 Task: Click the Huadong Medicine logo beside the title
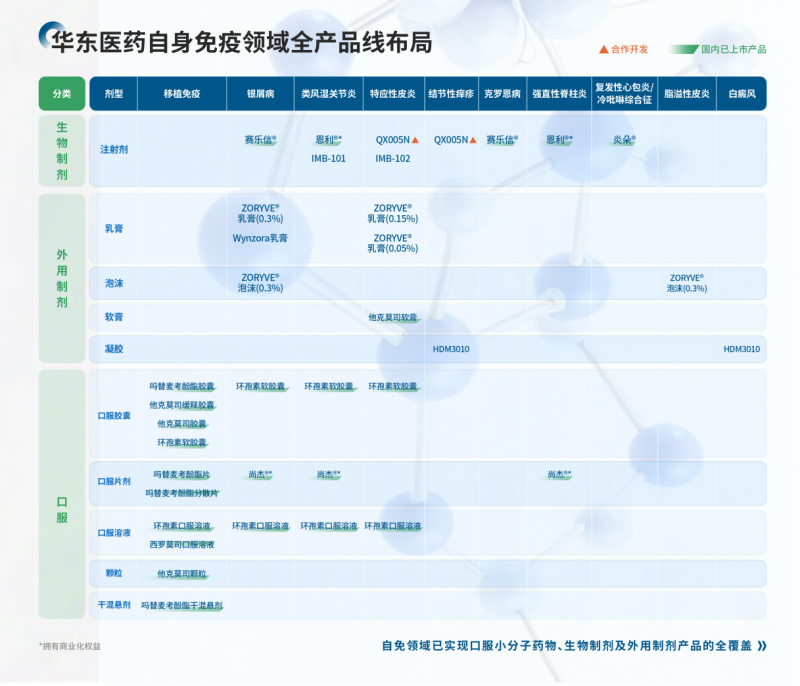point(51,35)
